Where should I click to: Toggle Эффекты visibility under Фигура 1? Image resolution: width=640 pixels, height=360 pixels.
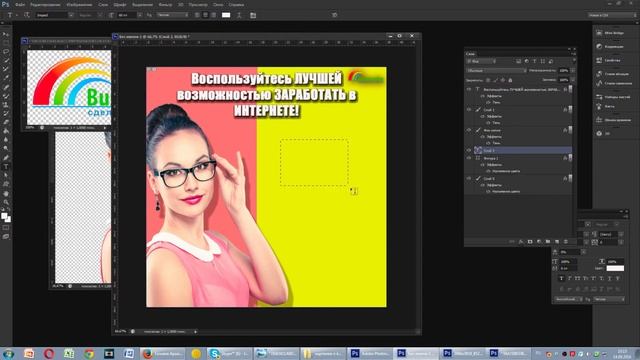(482, 164)
